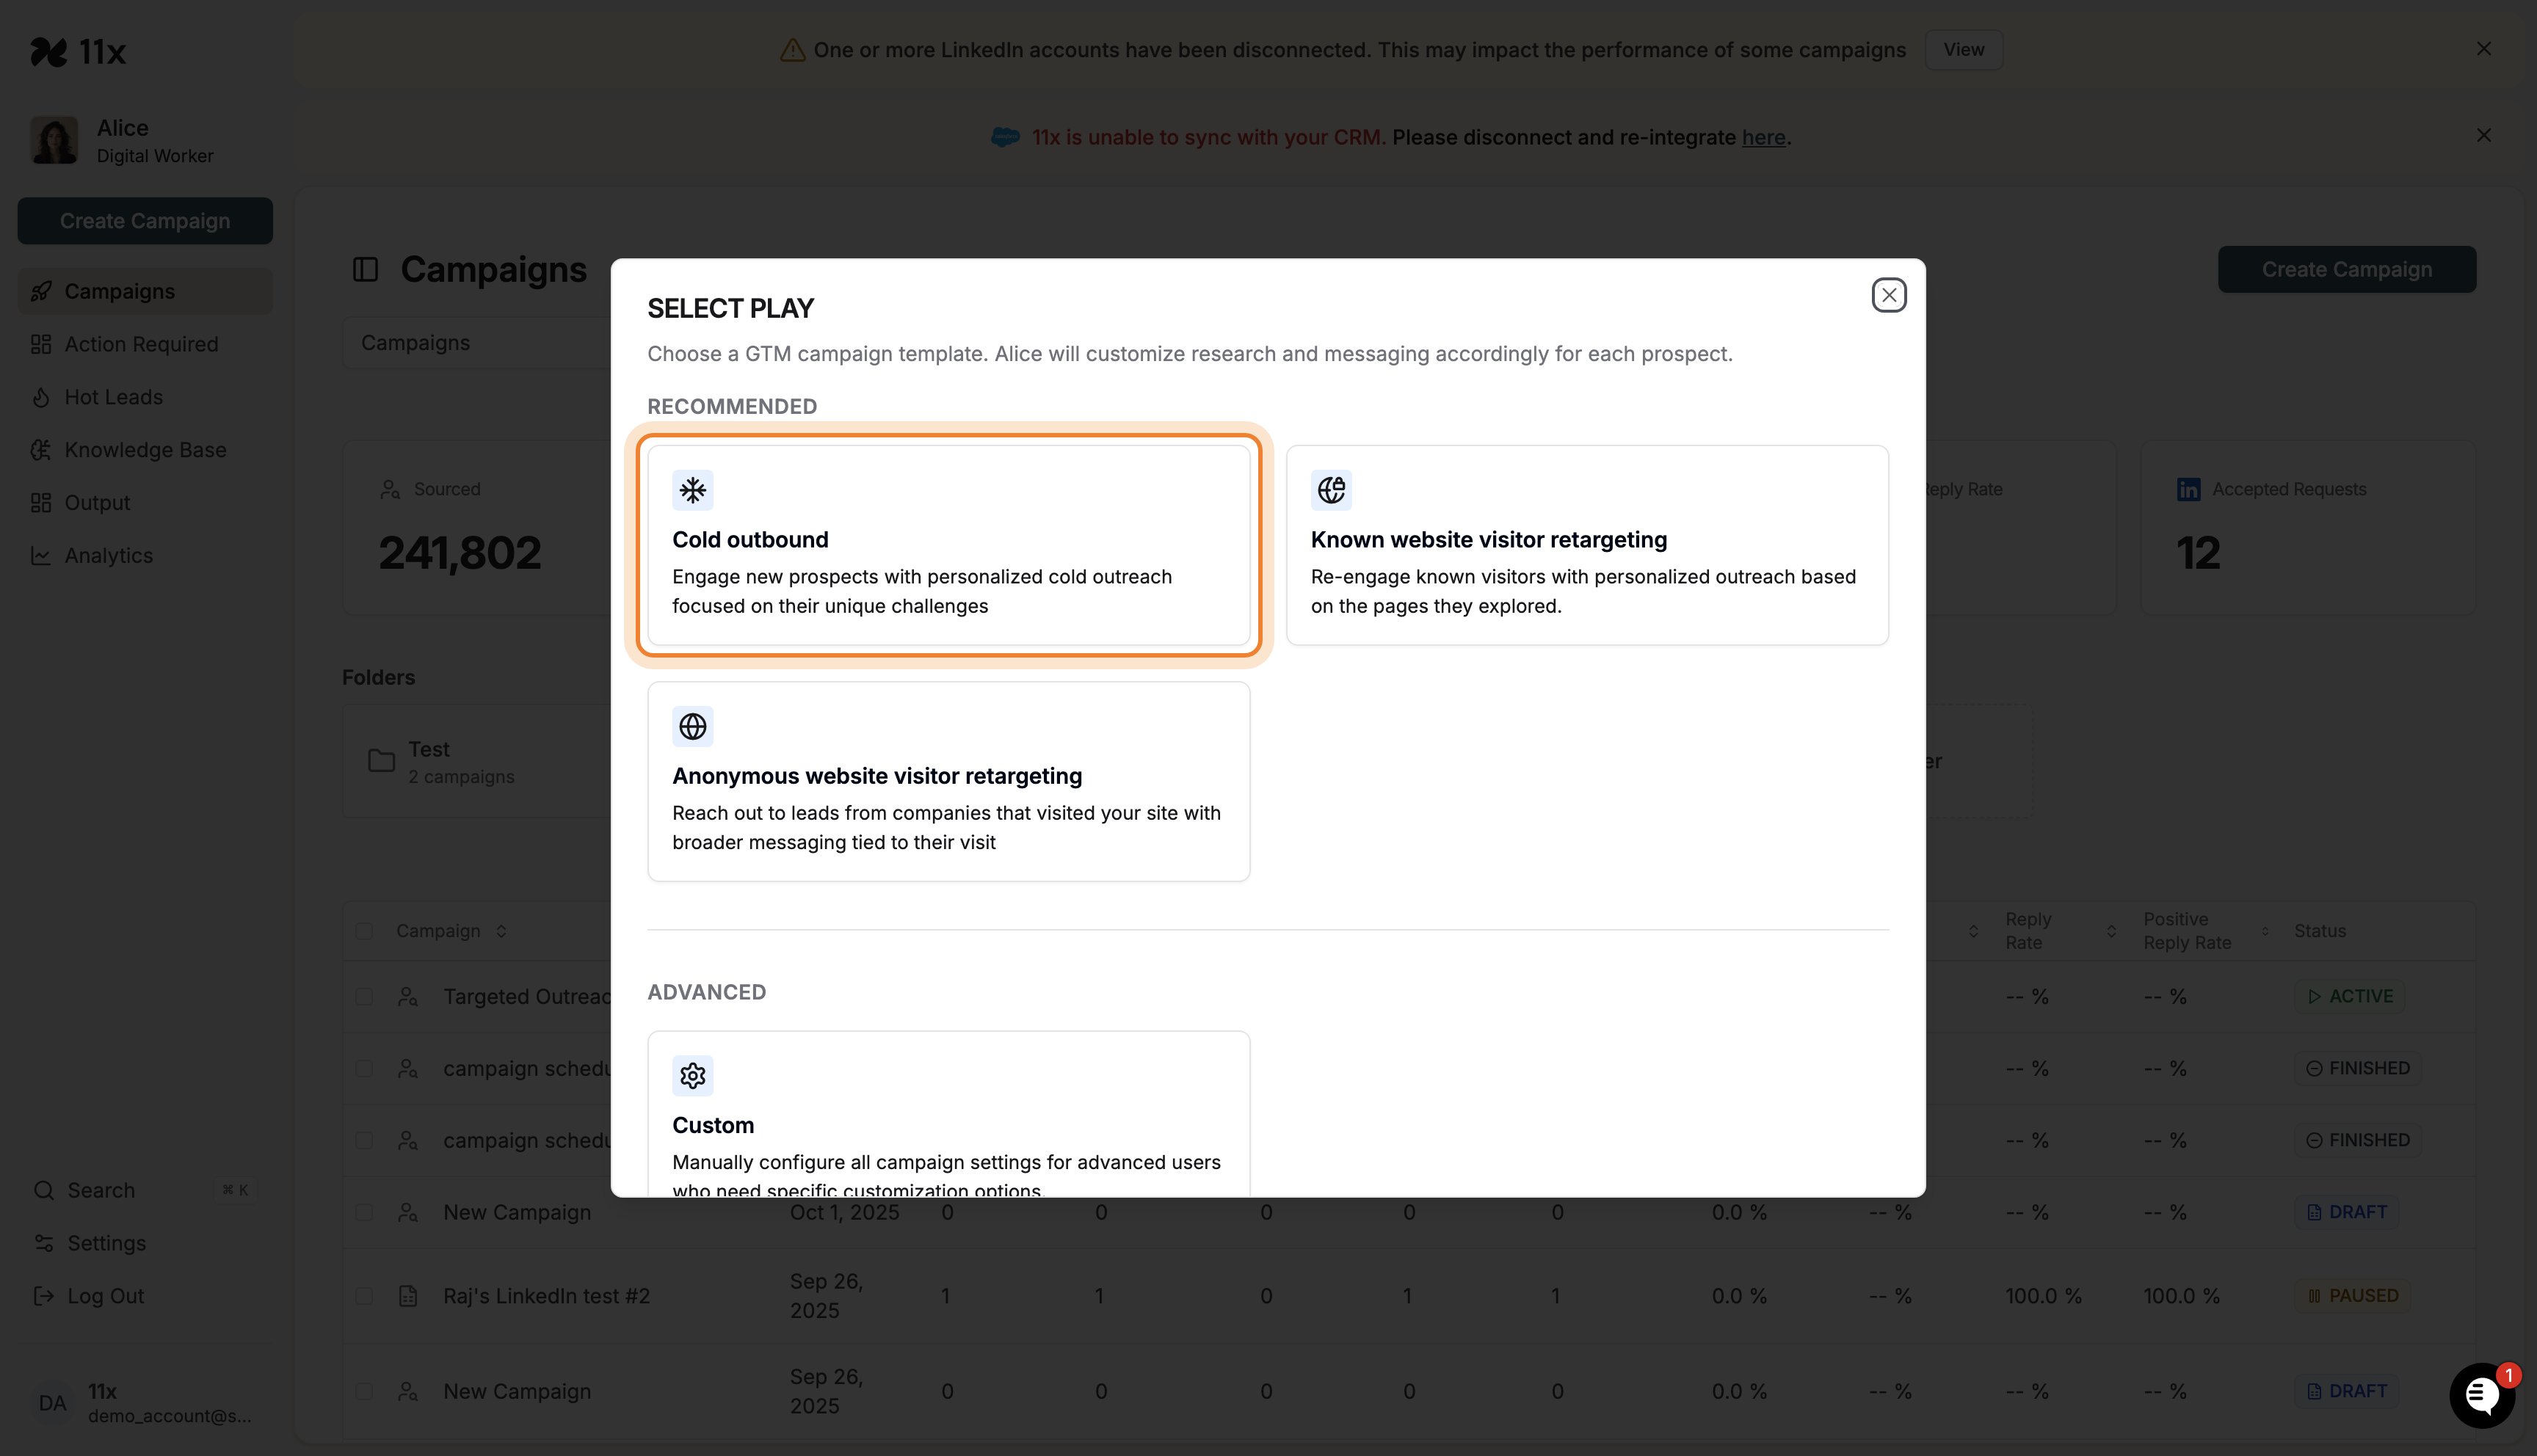Click the Custom play gear icon
This screenshot has height=1456, width=2537.
(x=693, y=1075)
